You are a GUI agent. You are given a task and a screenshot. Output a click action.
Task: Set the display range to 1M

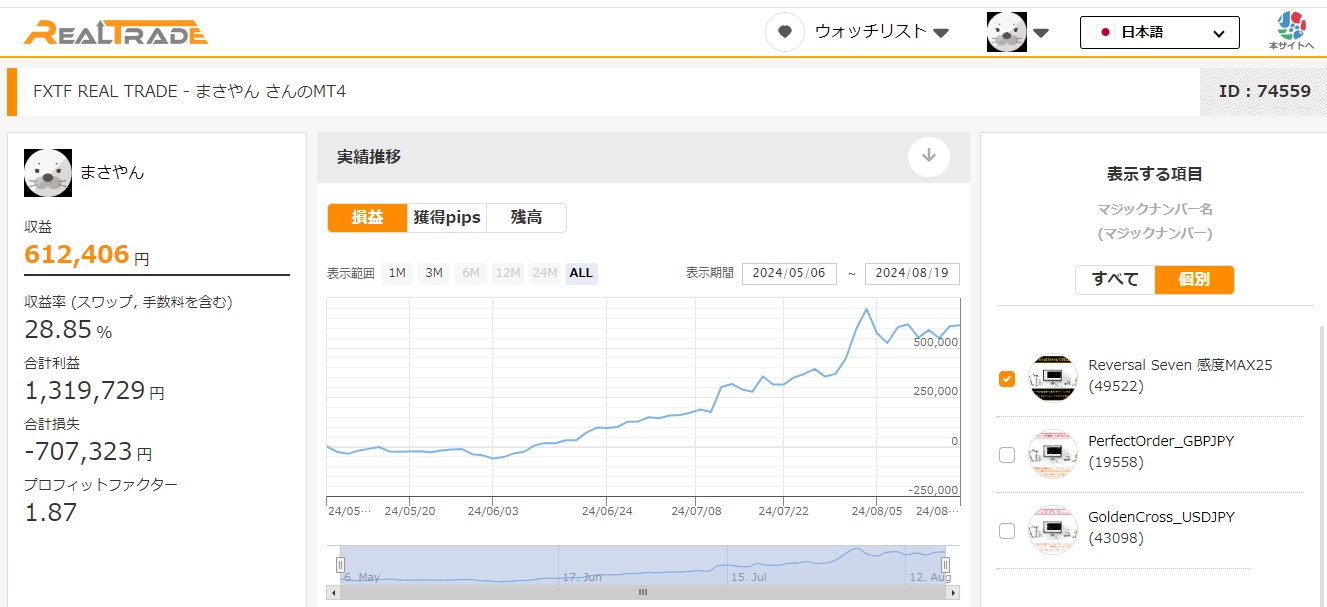point(397,273)
